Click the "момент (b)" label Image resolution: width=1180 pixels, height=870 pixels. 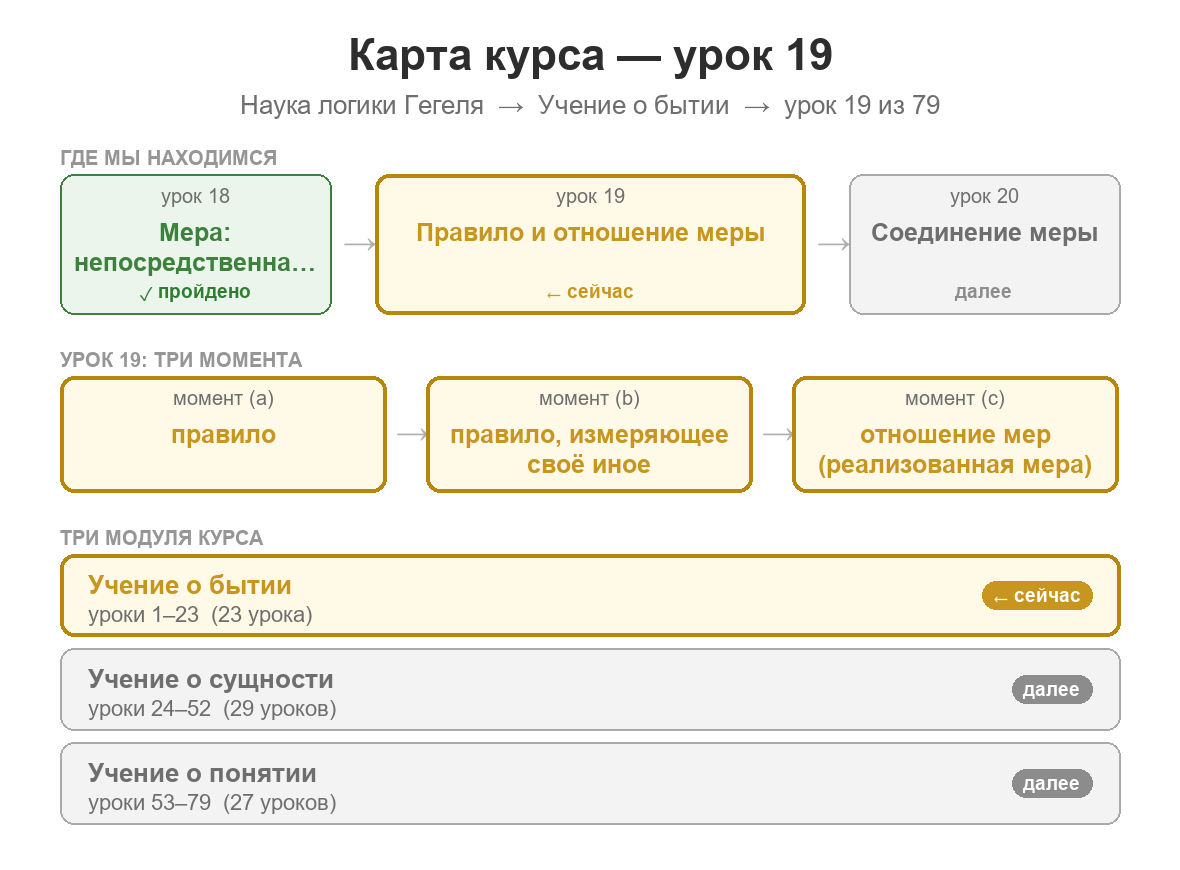coord(589,399)
